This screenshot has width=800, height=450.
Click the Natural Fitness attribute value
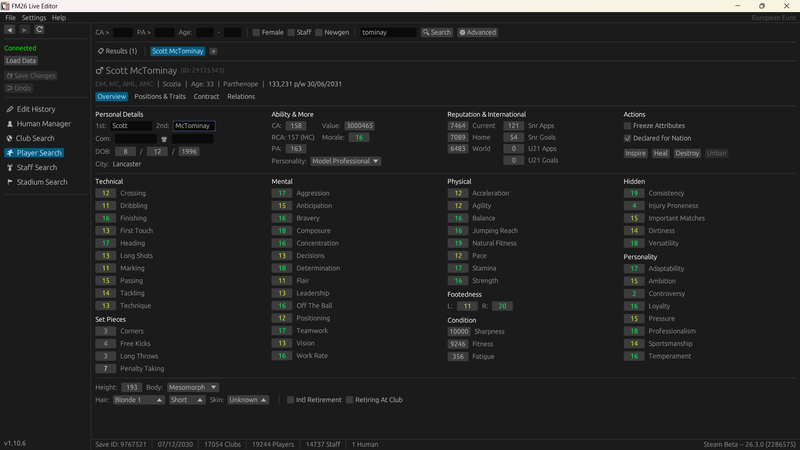(x=458, y=243)
